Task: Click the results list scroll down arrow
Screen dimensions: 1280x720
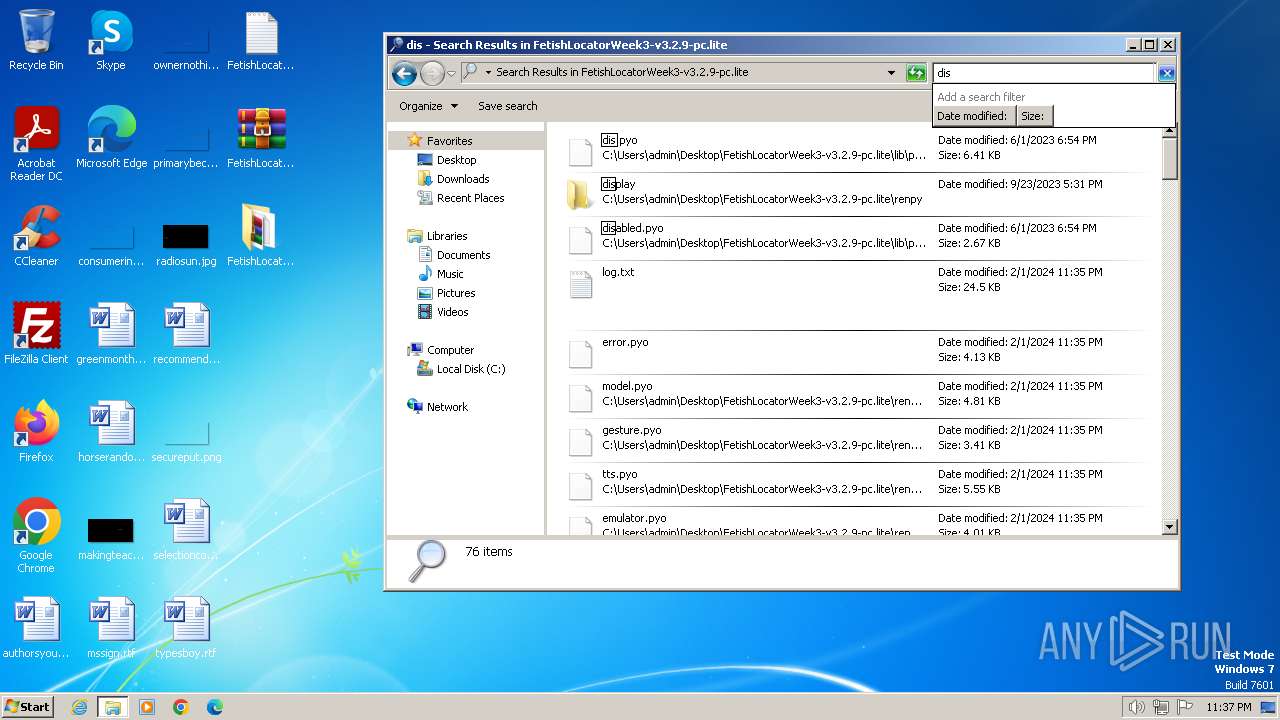Action: click(1170, 527)
